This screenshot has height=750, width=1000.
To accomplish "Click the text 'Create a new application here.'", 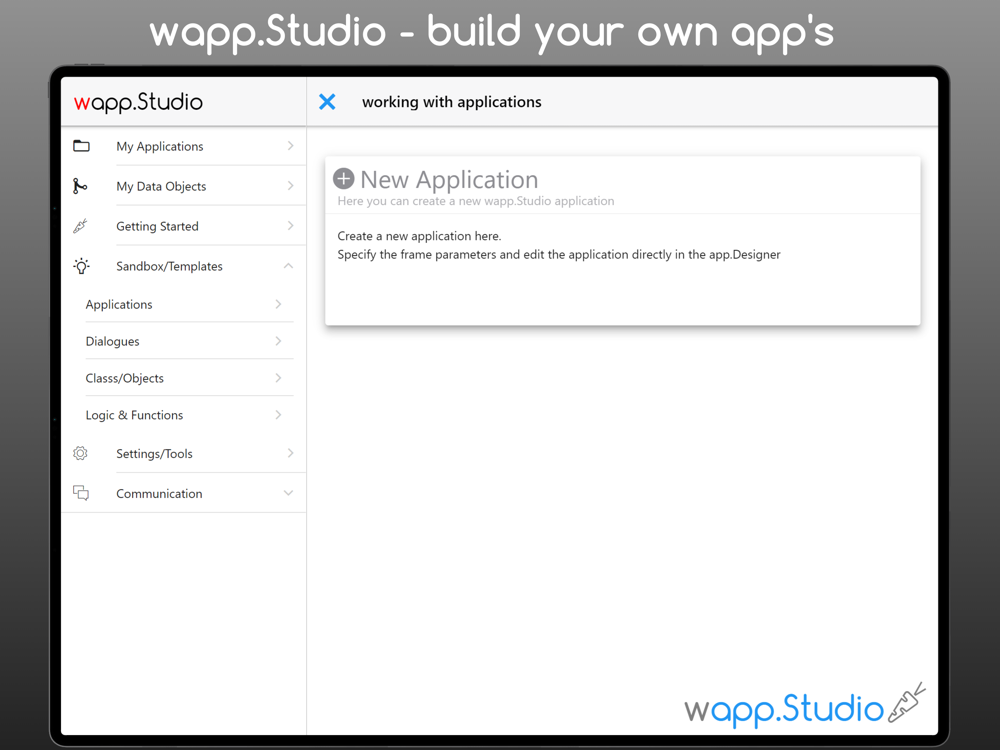I will pyautogui.click(x=419, y=236).
